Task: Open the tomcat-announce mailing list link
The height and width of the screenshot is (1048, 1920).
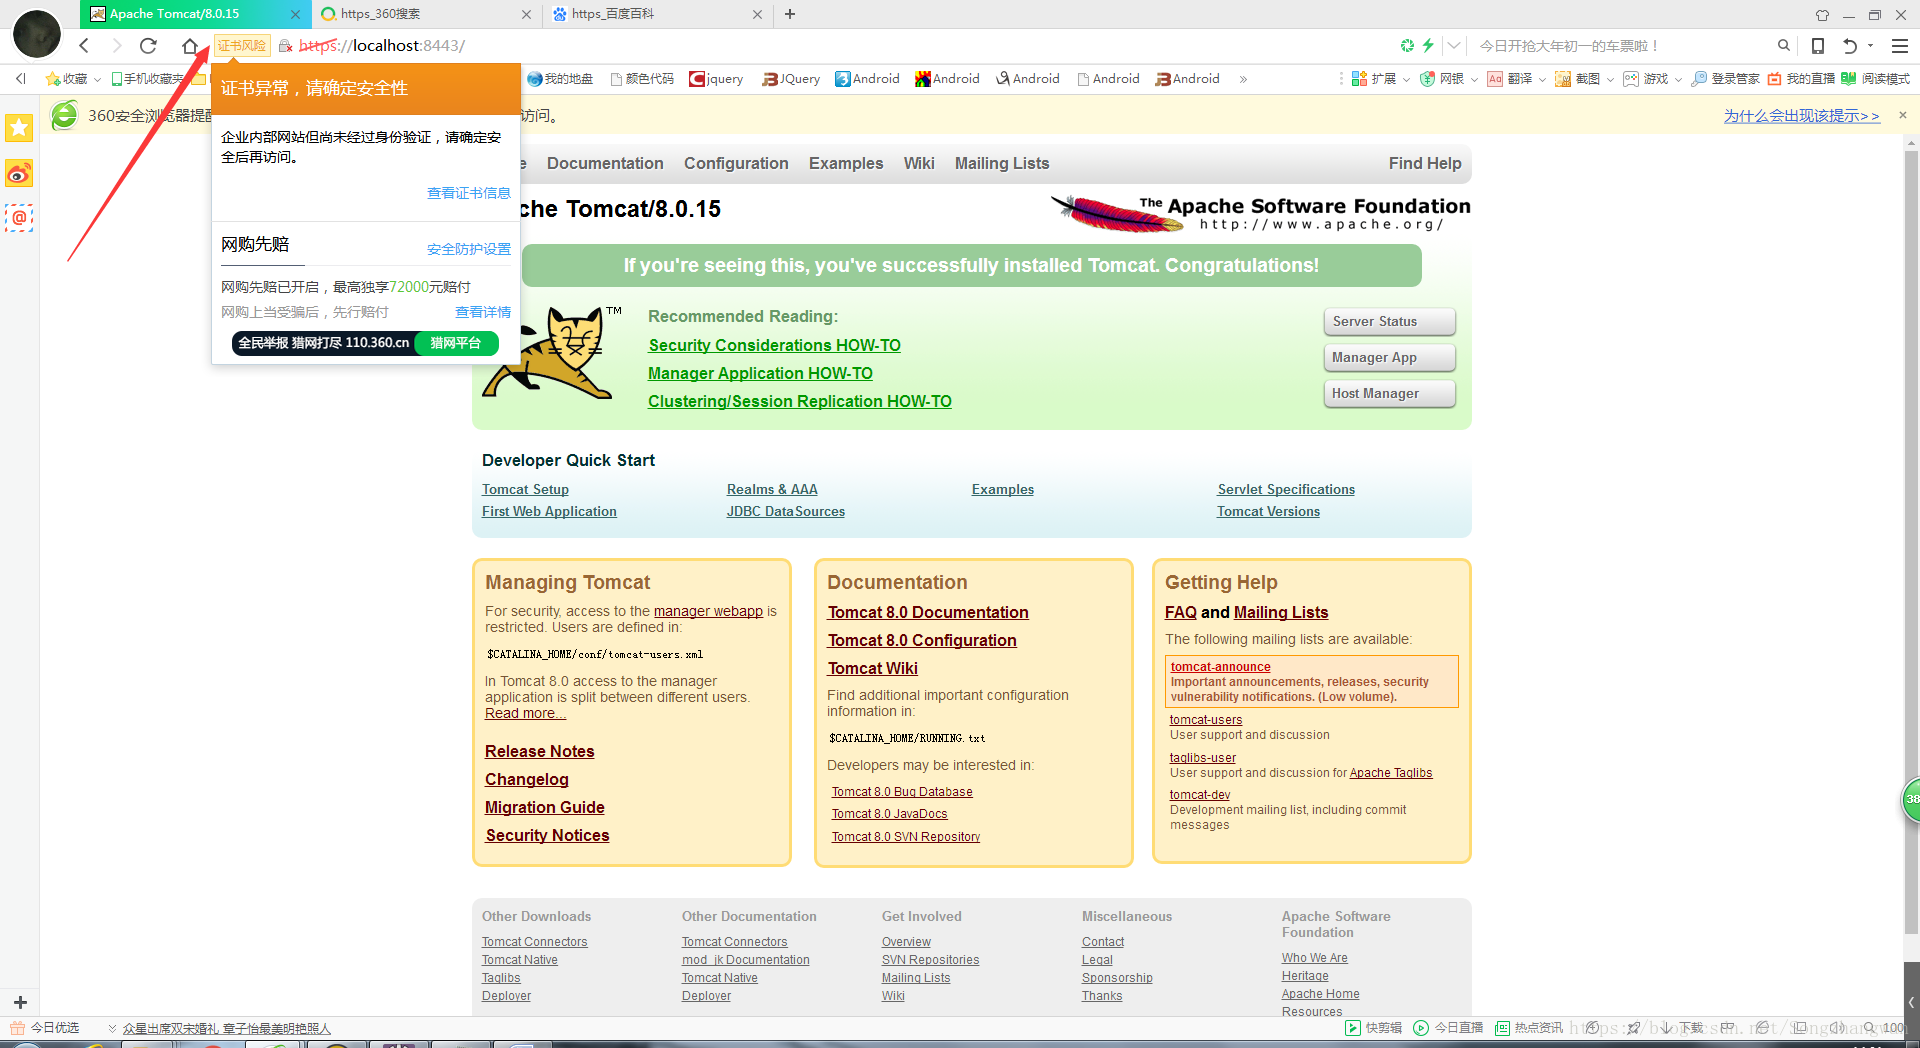Action: coord(1220,667)
